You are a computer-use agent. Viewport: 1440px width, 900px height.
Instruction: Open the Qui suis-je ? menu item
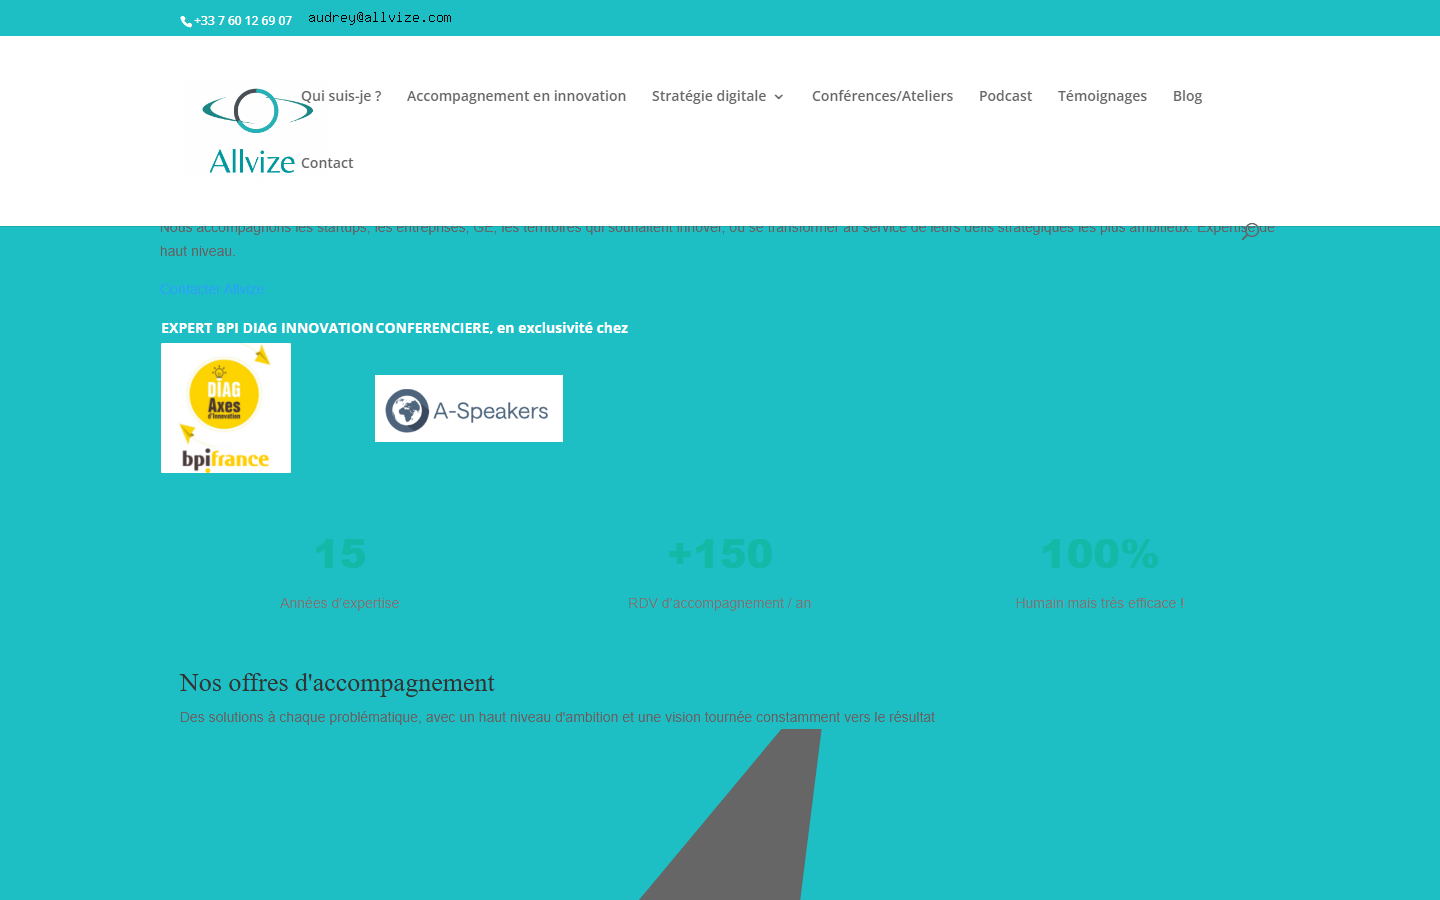pos(341,96)
